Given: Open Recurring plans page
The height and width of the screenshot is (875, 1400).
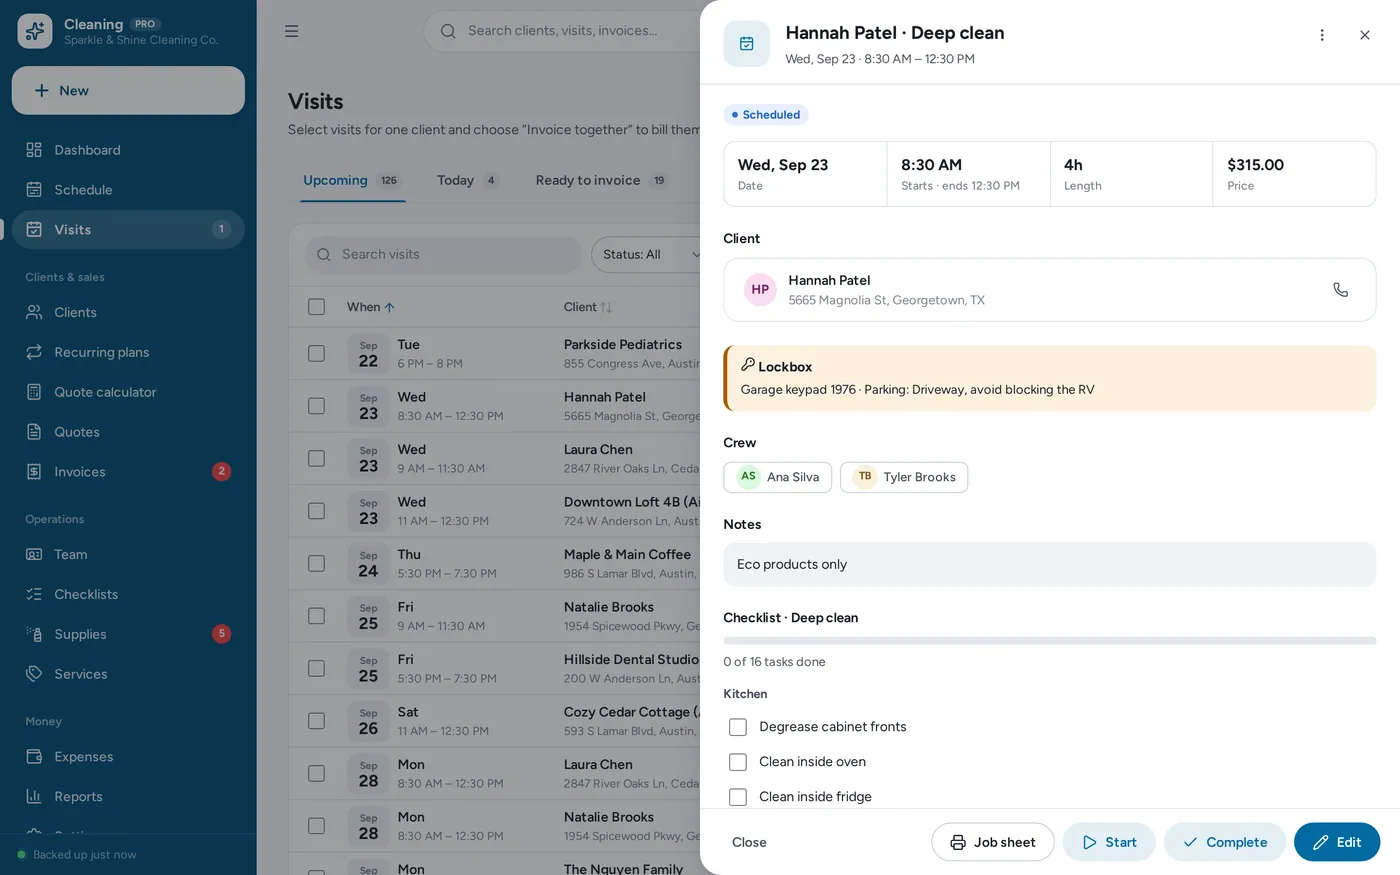Looking at the screenshot, I should [128, 353].
